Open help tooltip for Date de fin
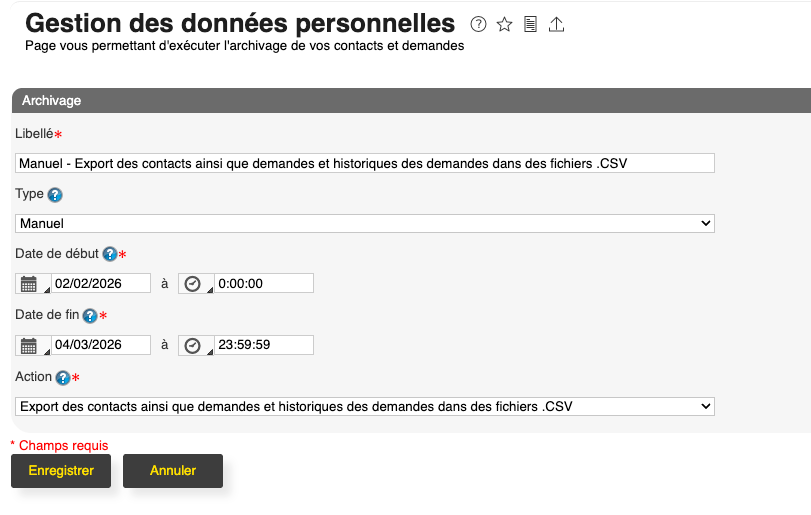811x515 pixels. tap(89, 316)
